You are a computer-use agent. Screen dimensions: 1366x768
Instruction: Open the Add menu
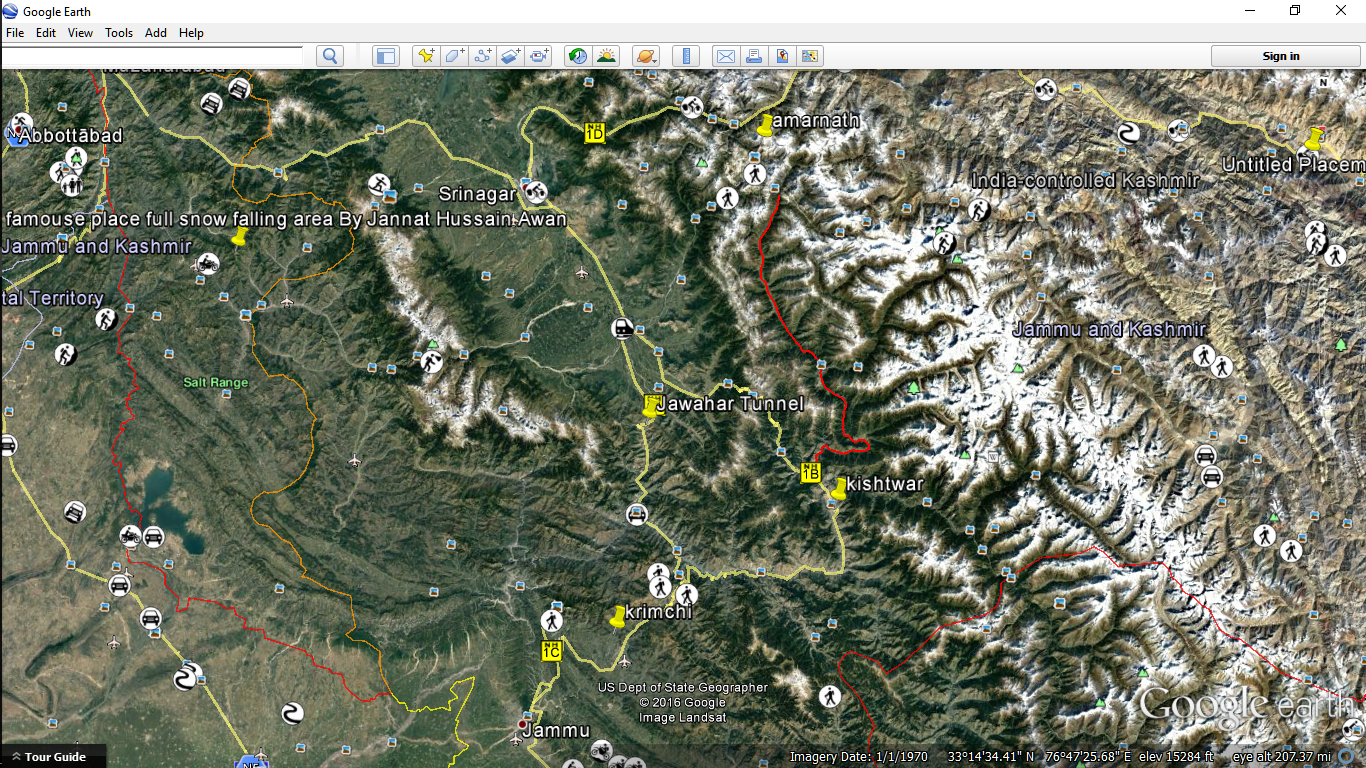[156, 33]
